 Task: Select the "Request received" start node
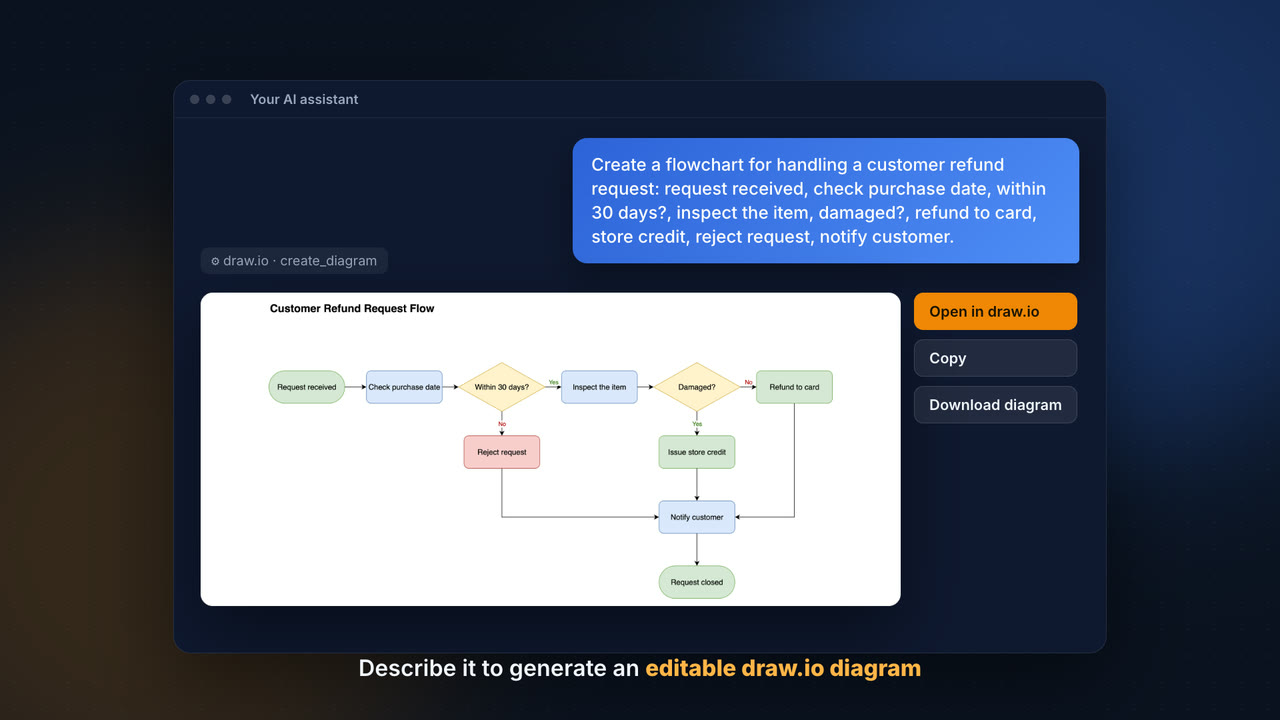tap(307, 387)
